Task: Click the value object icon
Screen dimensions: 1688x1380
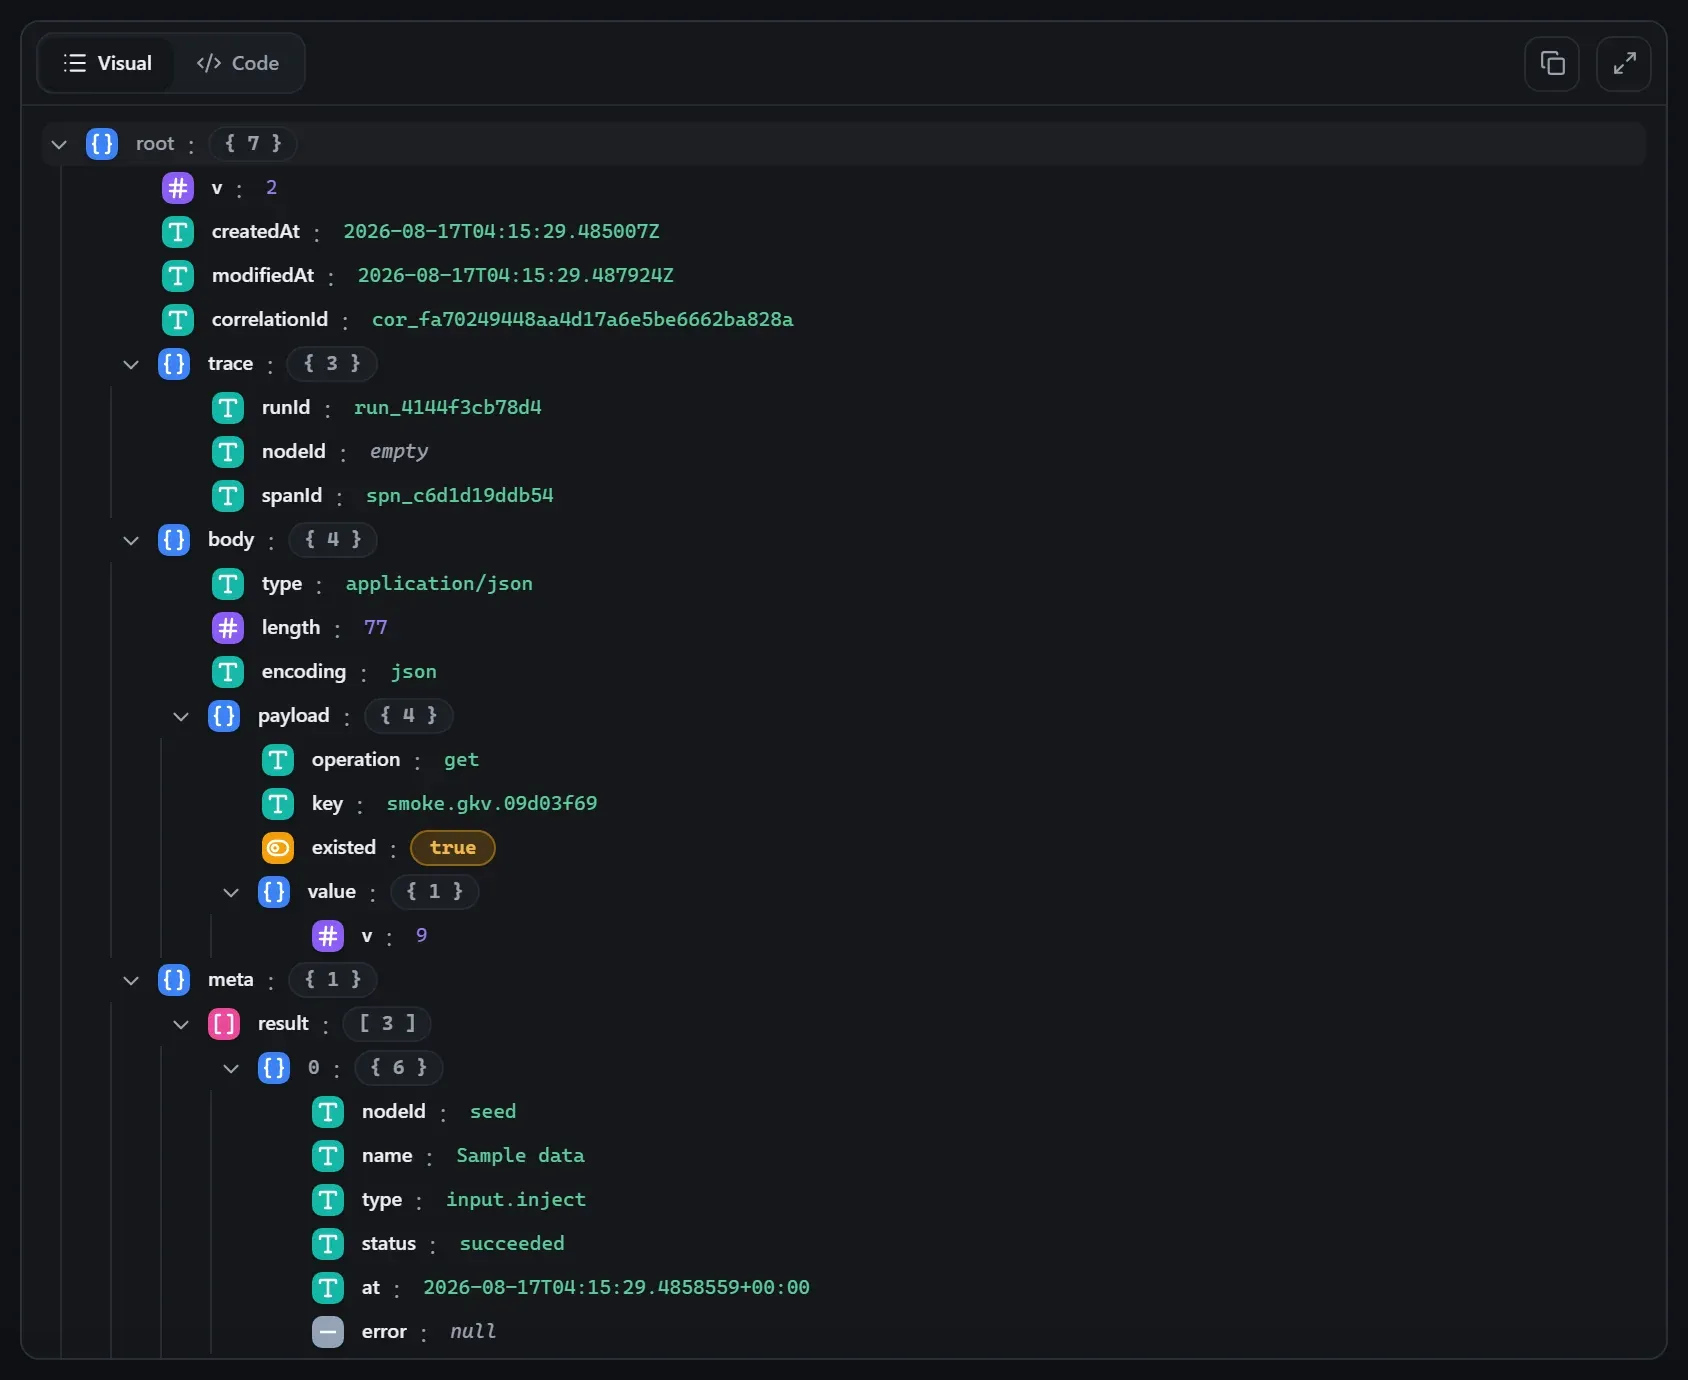Action: point(274,892)
